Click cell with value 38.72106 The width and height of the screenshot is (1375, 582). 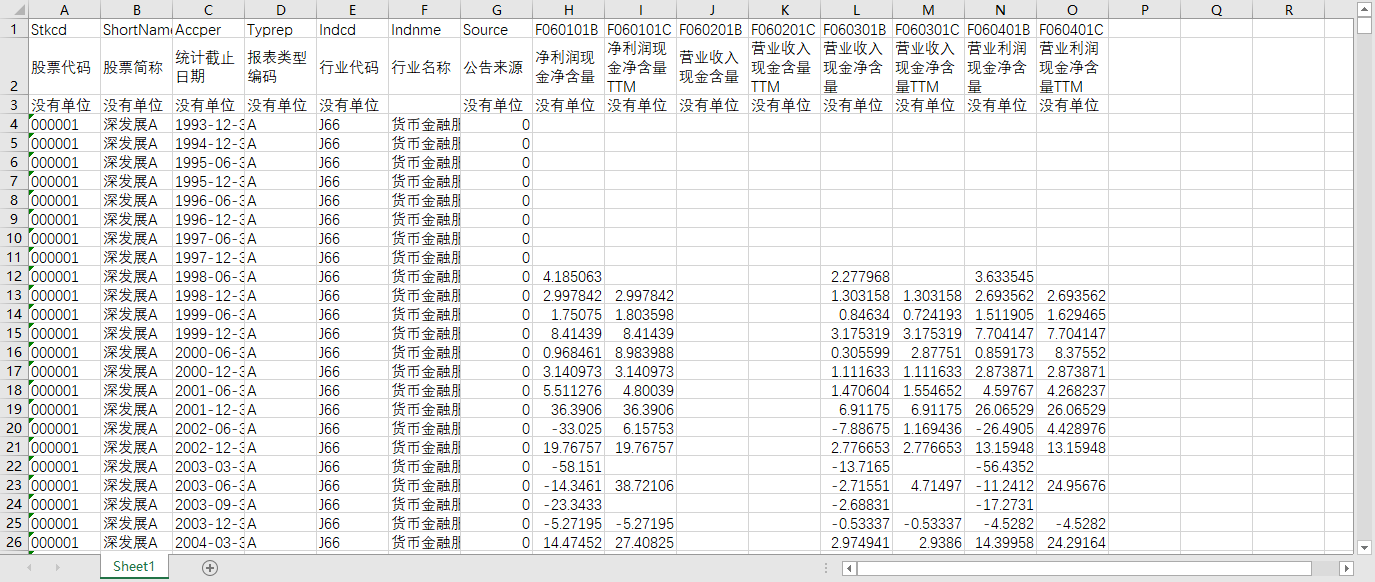click(641, 485)
